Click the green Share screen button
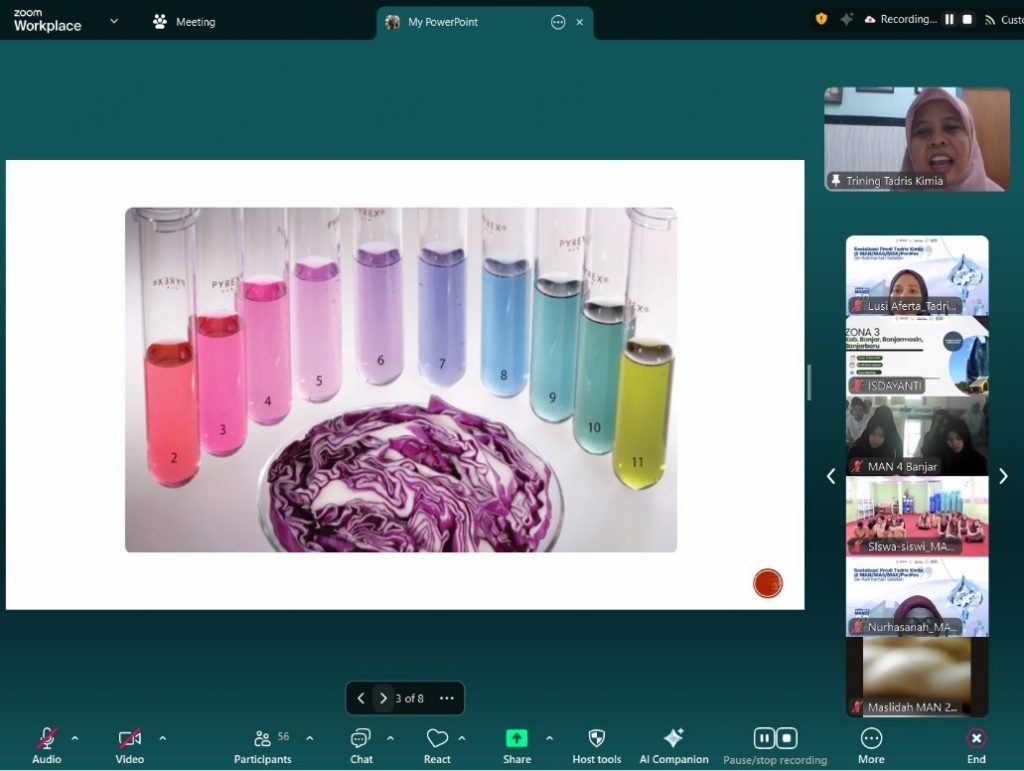The image size is (1024, 771). 517,745
